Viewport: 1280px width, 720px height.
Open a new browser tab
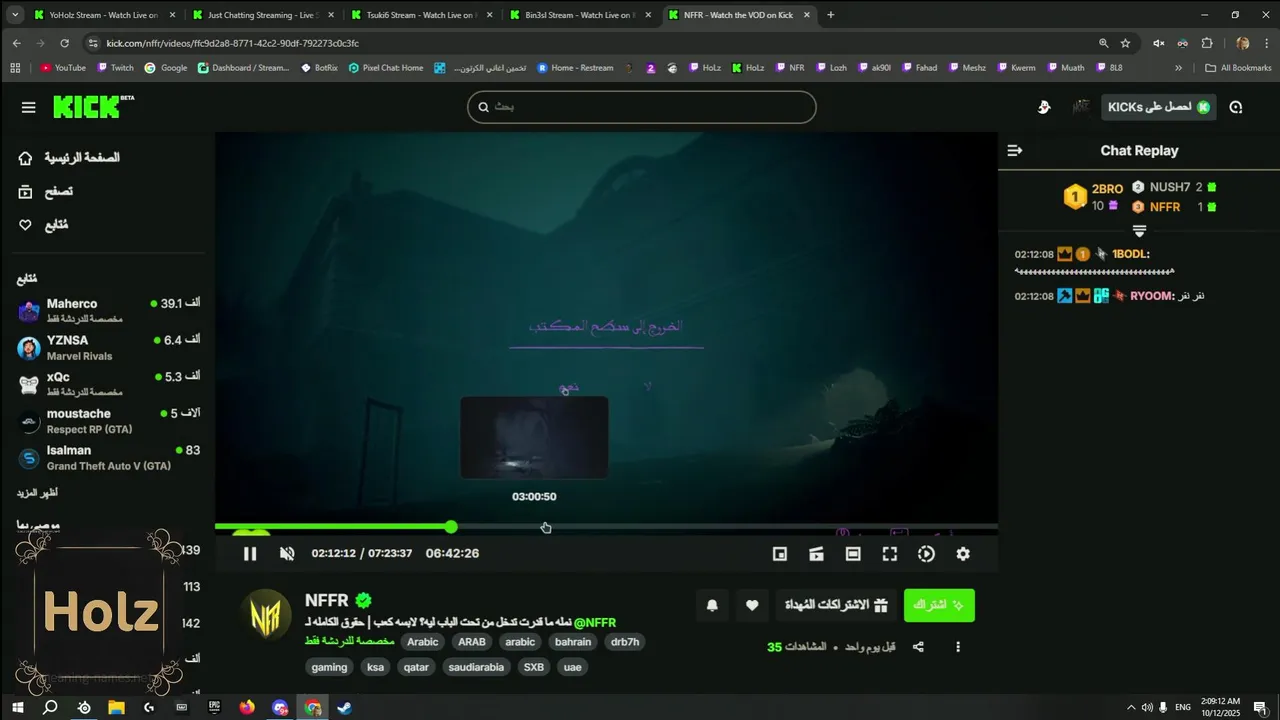[831, 15]
